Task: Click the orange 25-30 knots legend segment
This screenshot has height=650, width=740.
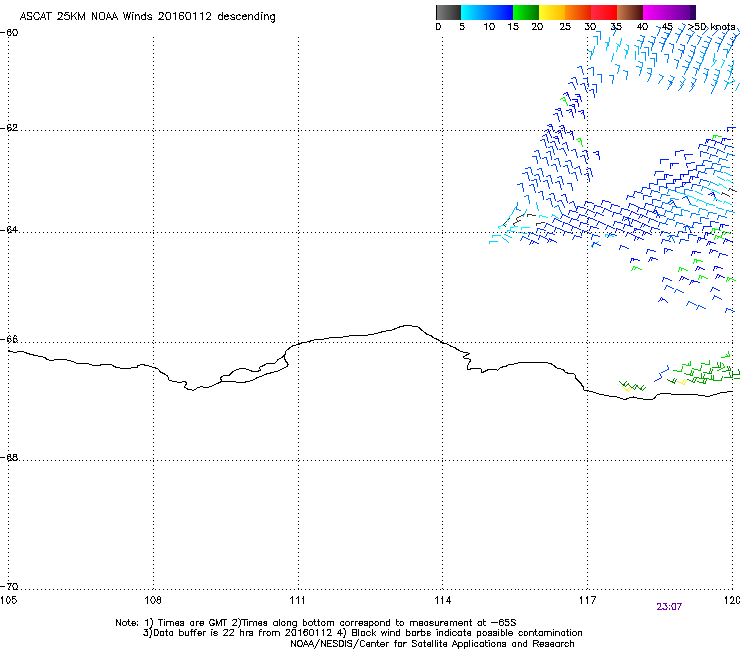Action: pos(578,12)
